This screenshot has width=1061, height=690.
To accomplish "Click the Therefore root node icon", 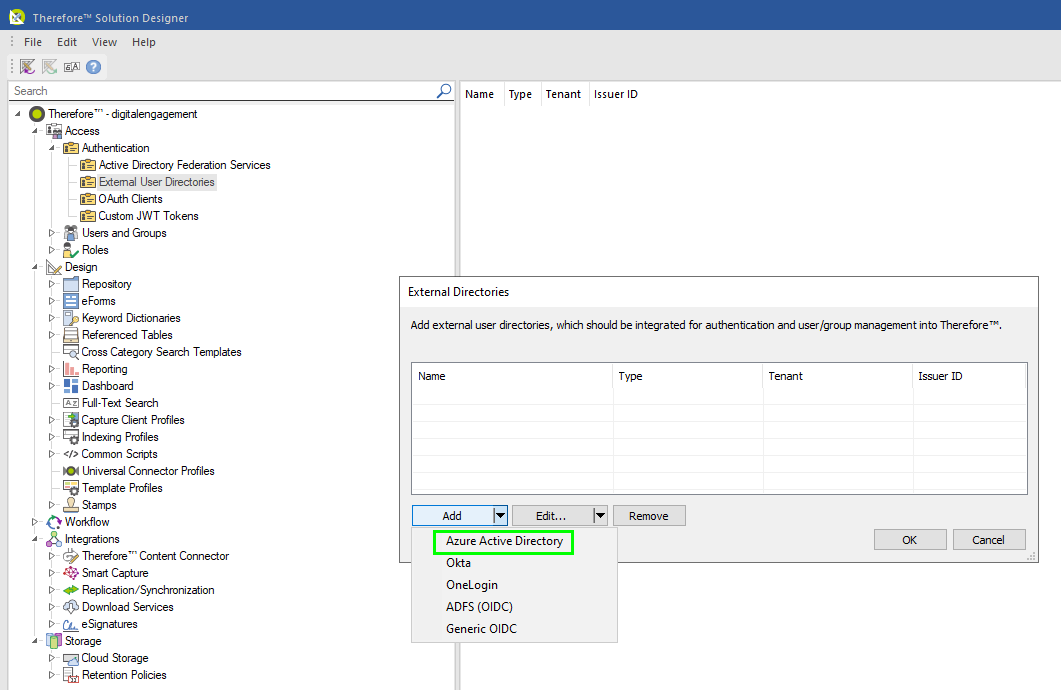I will pos(37,114).
